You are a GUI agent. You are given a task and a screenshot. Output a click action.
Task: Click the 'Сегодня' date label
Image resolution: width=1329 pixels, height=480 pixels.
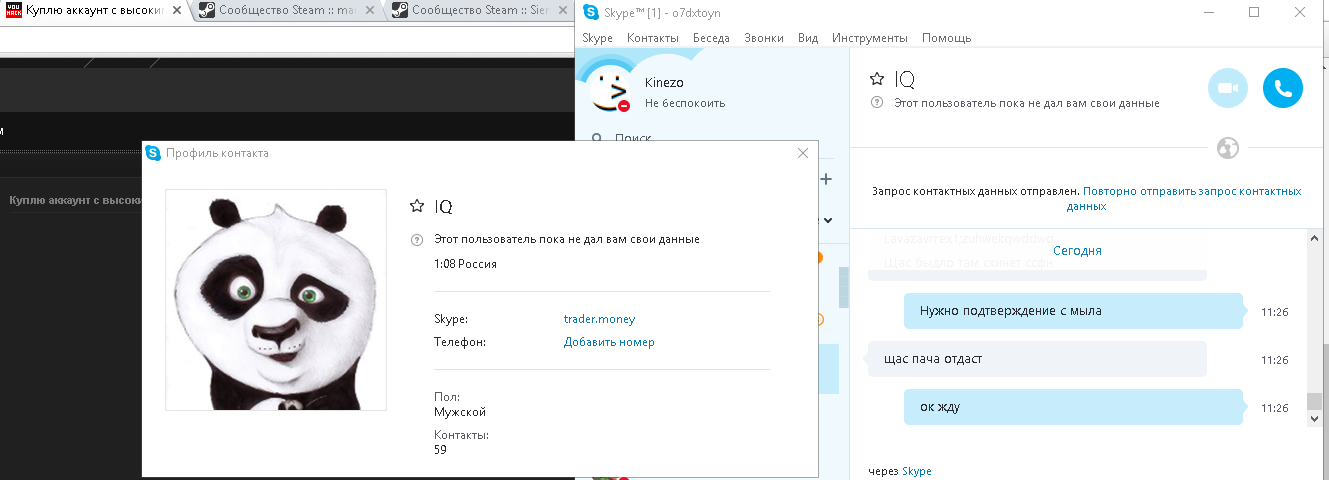(1077, 251)
